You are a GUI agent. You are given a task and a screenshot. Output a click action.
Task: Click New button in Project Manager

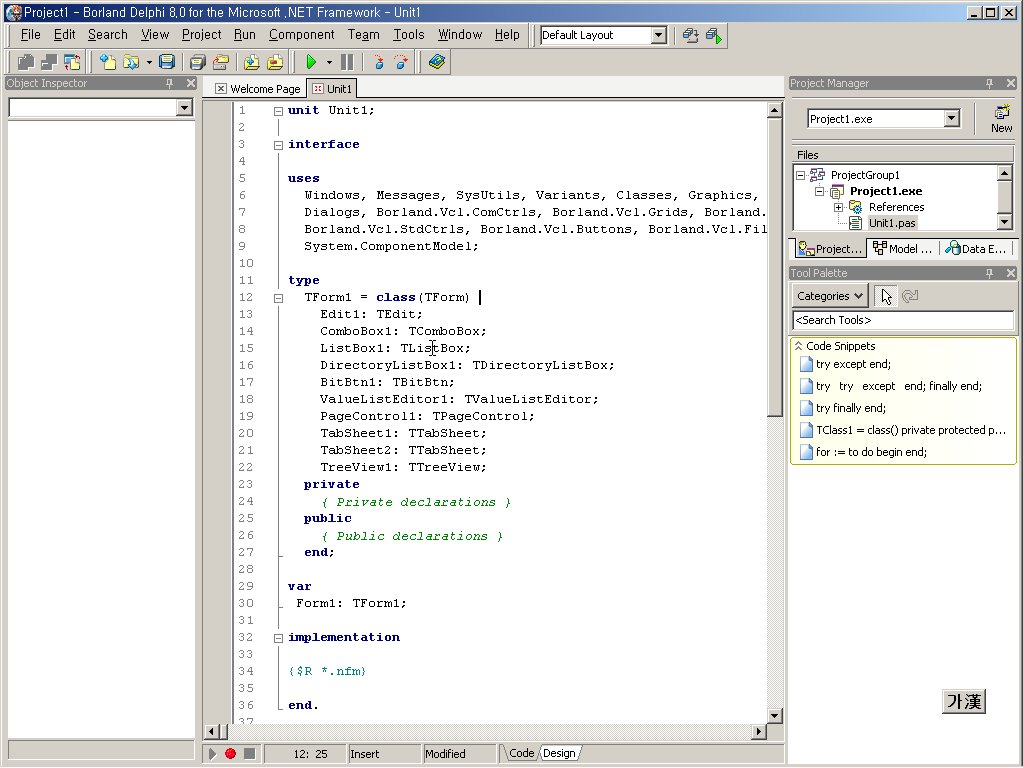pyautogui.click(x=1001, y=118)
